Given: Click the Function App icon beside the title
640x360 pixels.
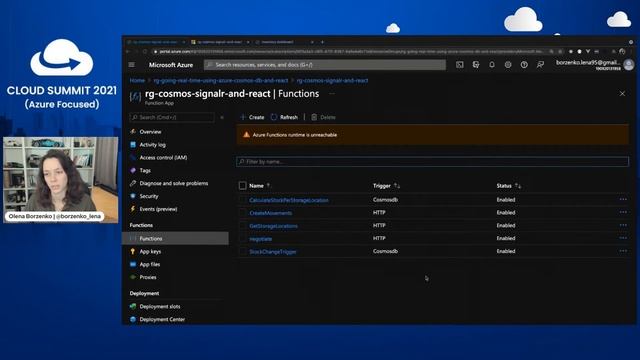Looking at the screenshot, I should coord(135,96).
